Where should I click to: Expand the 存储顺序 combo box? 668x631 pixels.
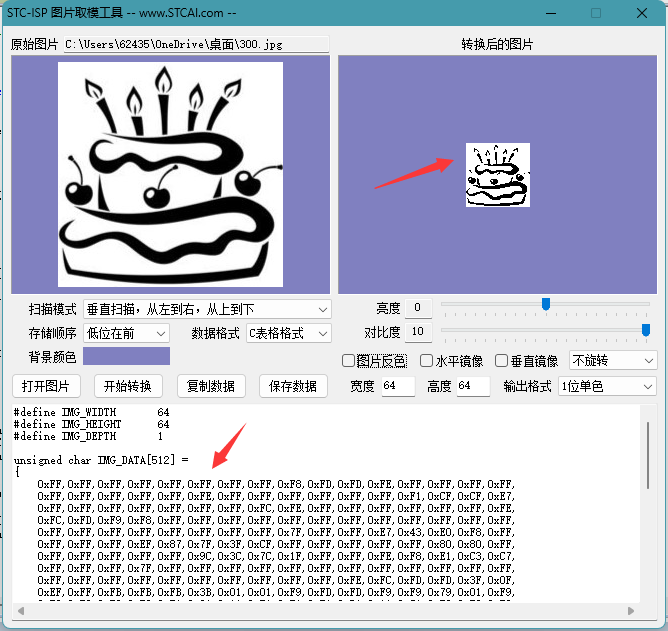tap(126, 333)
